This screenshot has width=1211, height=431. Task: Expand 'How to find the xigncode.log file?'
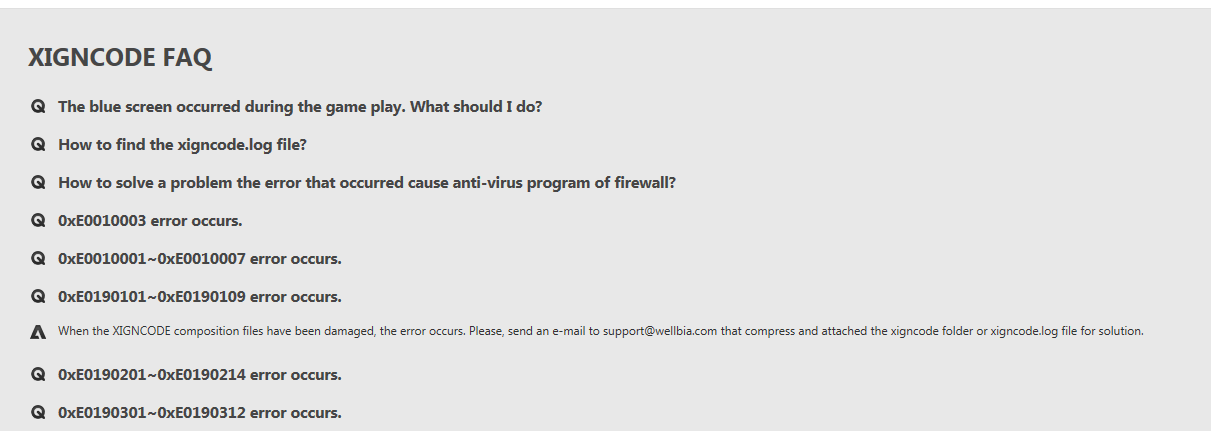pyautogui.click(x=182, y=144)
